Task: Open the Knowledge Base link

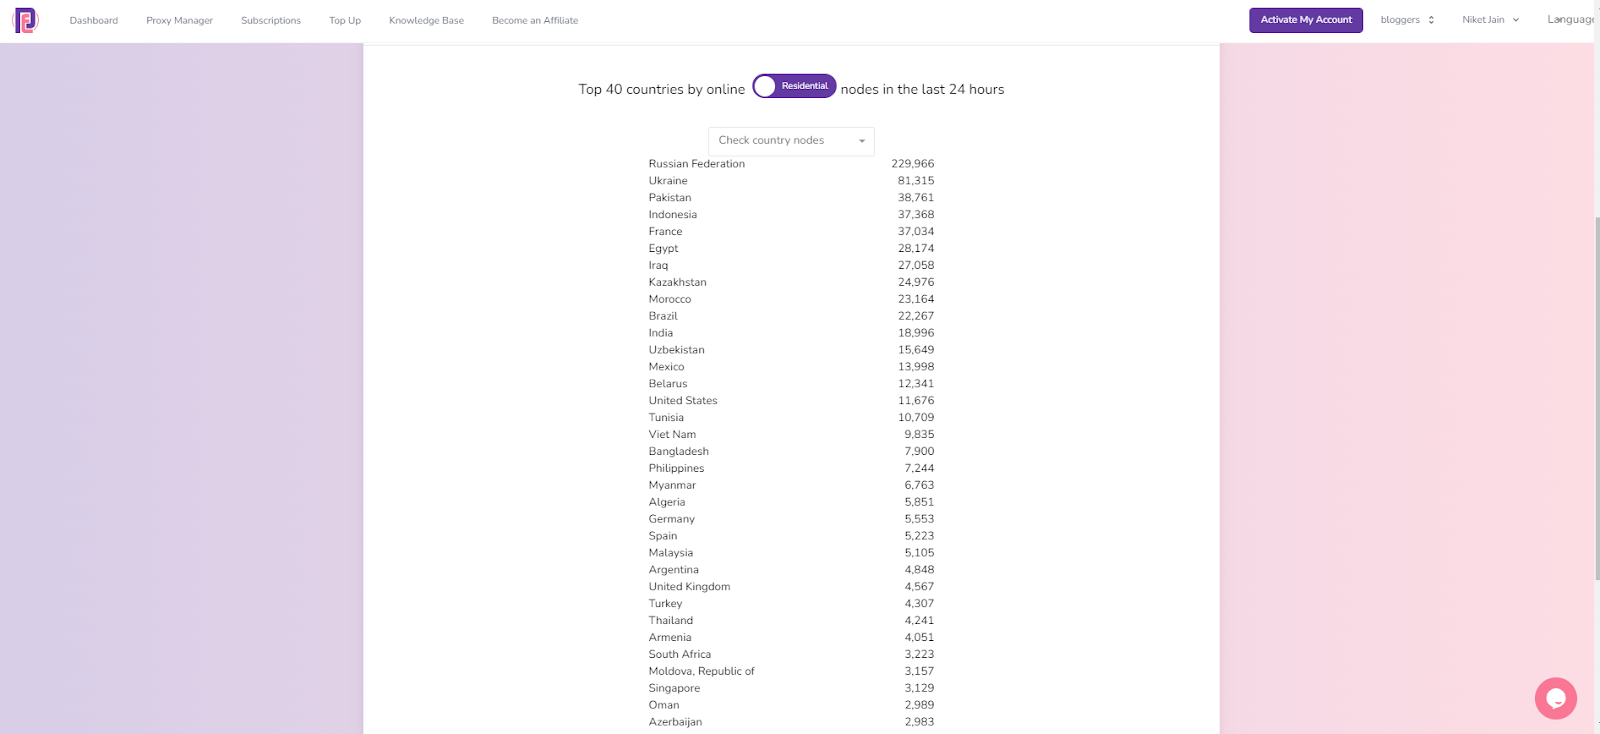Action: tap(426, 21)
